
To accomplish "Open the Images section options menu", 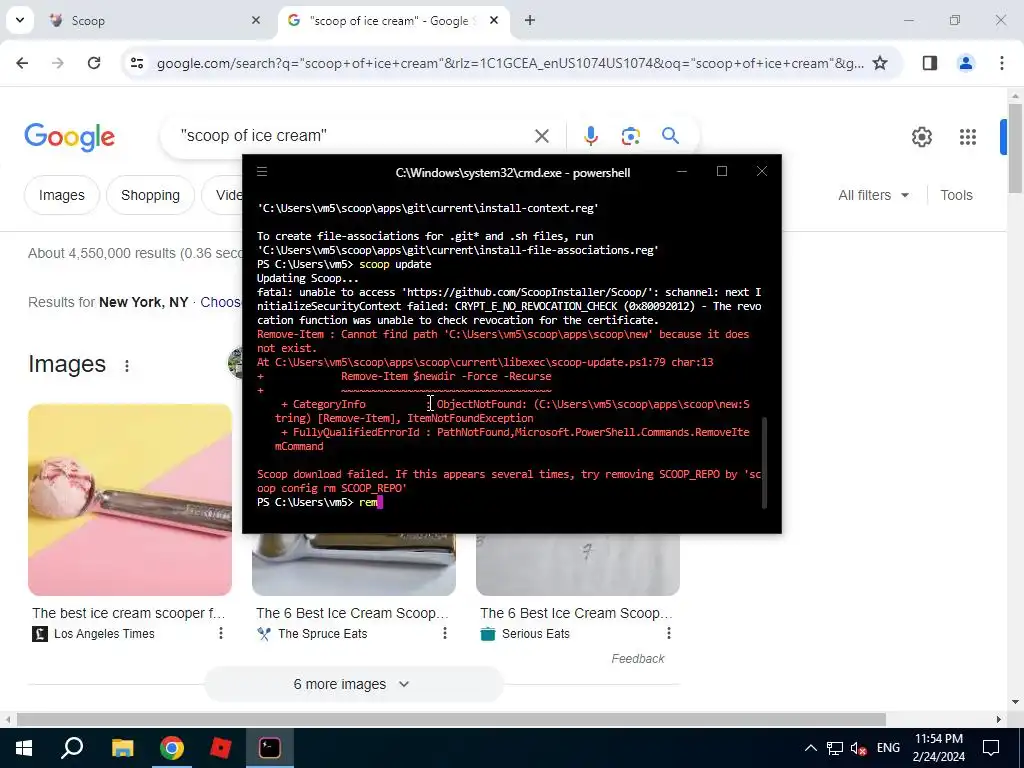I will click(127, 366).
